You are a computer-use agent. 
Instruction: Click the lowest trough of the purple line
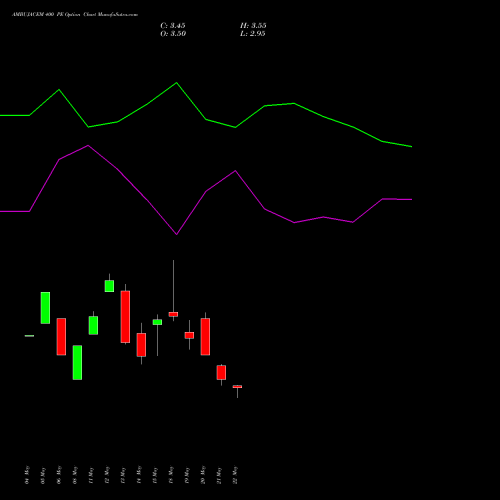176,234
